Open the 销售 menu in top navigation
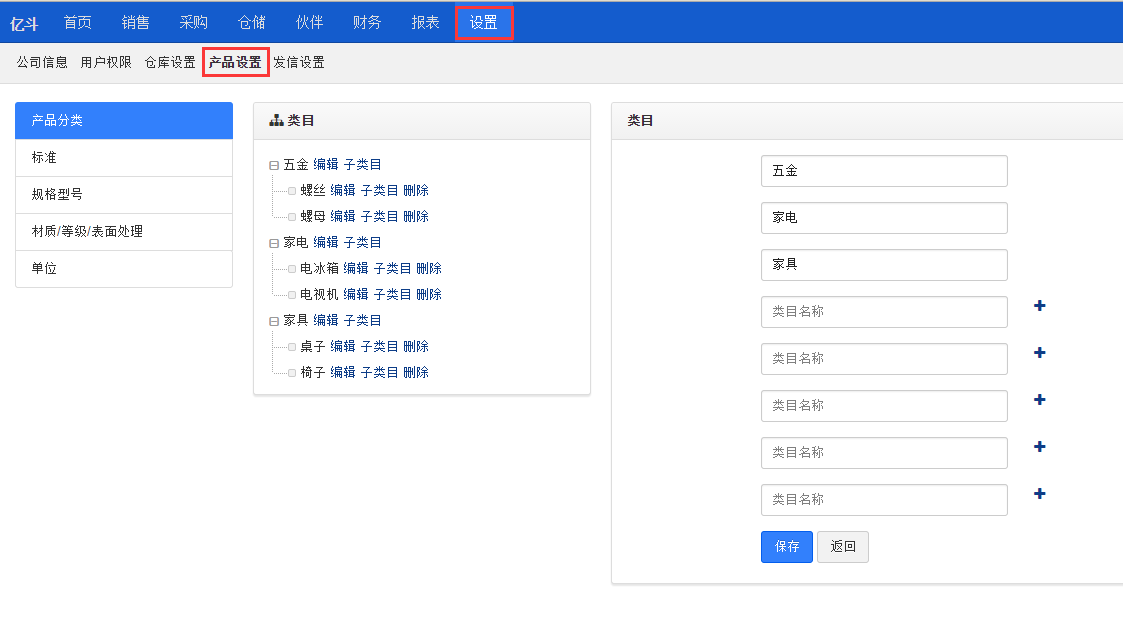Screen dimensions: 1123x623 click(x=136, y=22)
